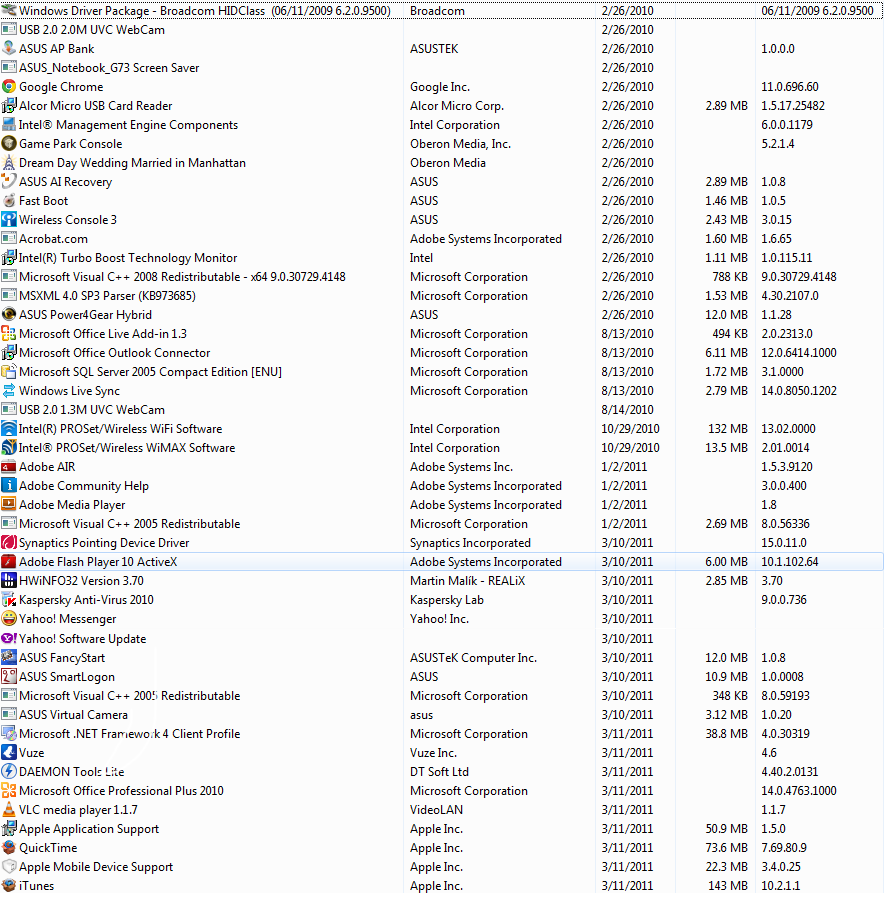The image size is (884, 900).
Task: Select the Apple Application Support name
Action: coord(89,829)
